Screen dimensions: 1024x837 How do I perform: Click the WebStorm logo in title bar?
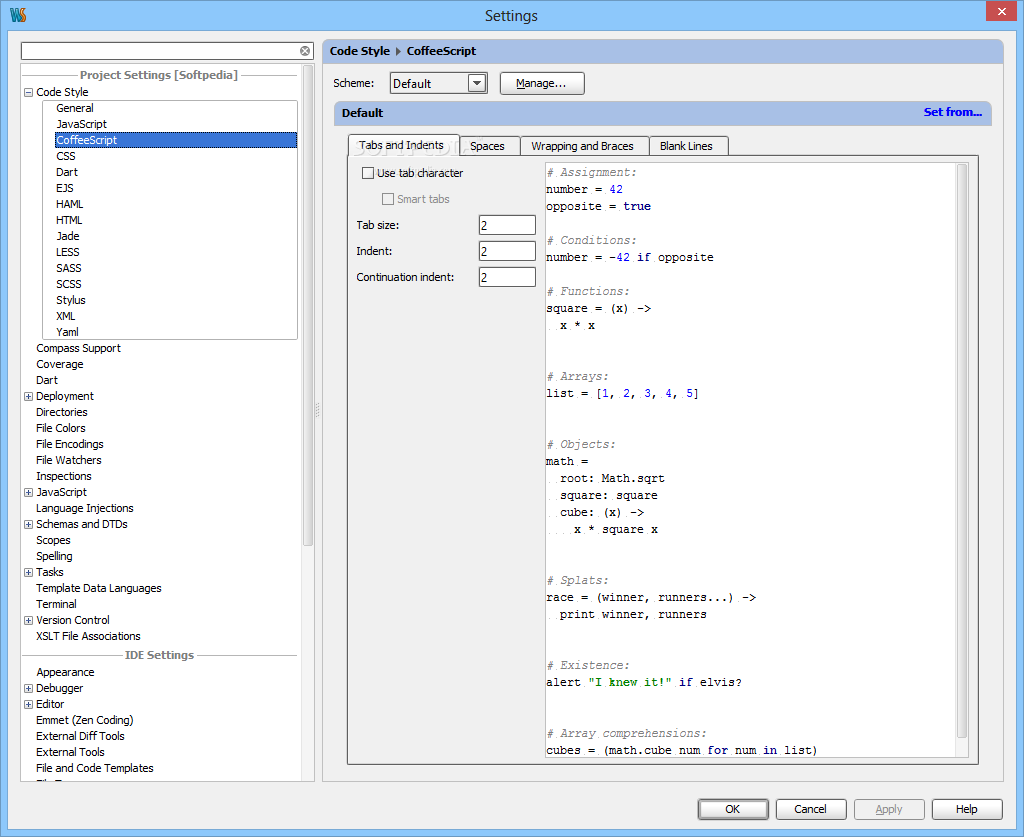pos(18,15)
